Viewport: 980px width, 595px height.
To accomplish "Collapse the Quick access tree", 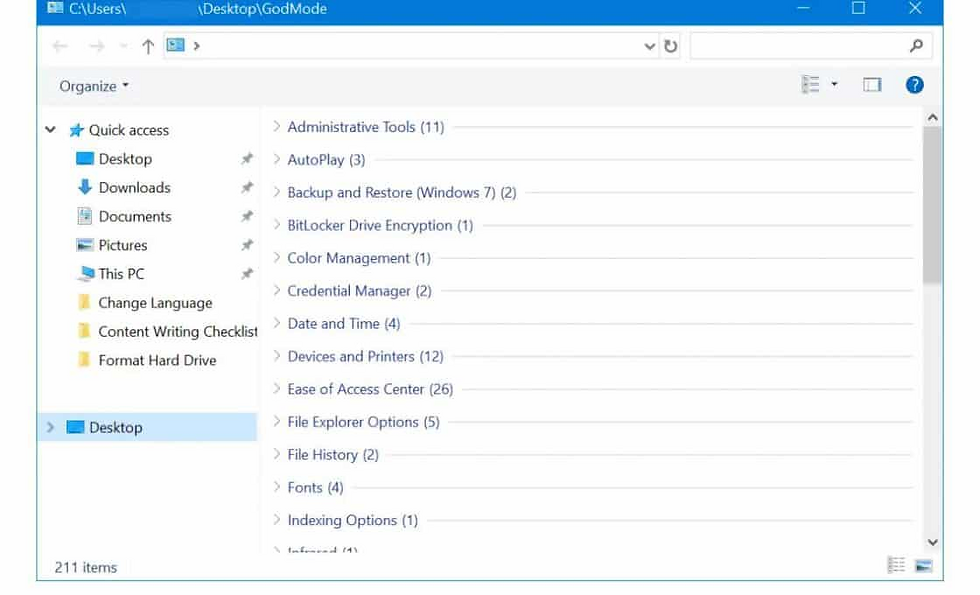I will pos(51,129).
